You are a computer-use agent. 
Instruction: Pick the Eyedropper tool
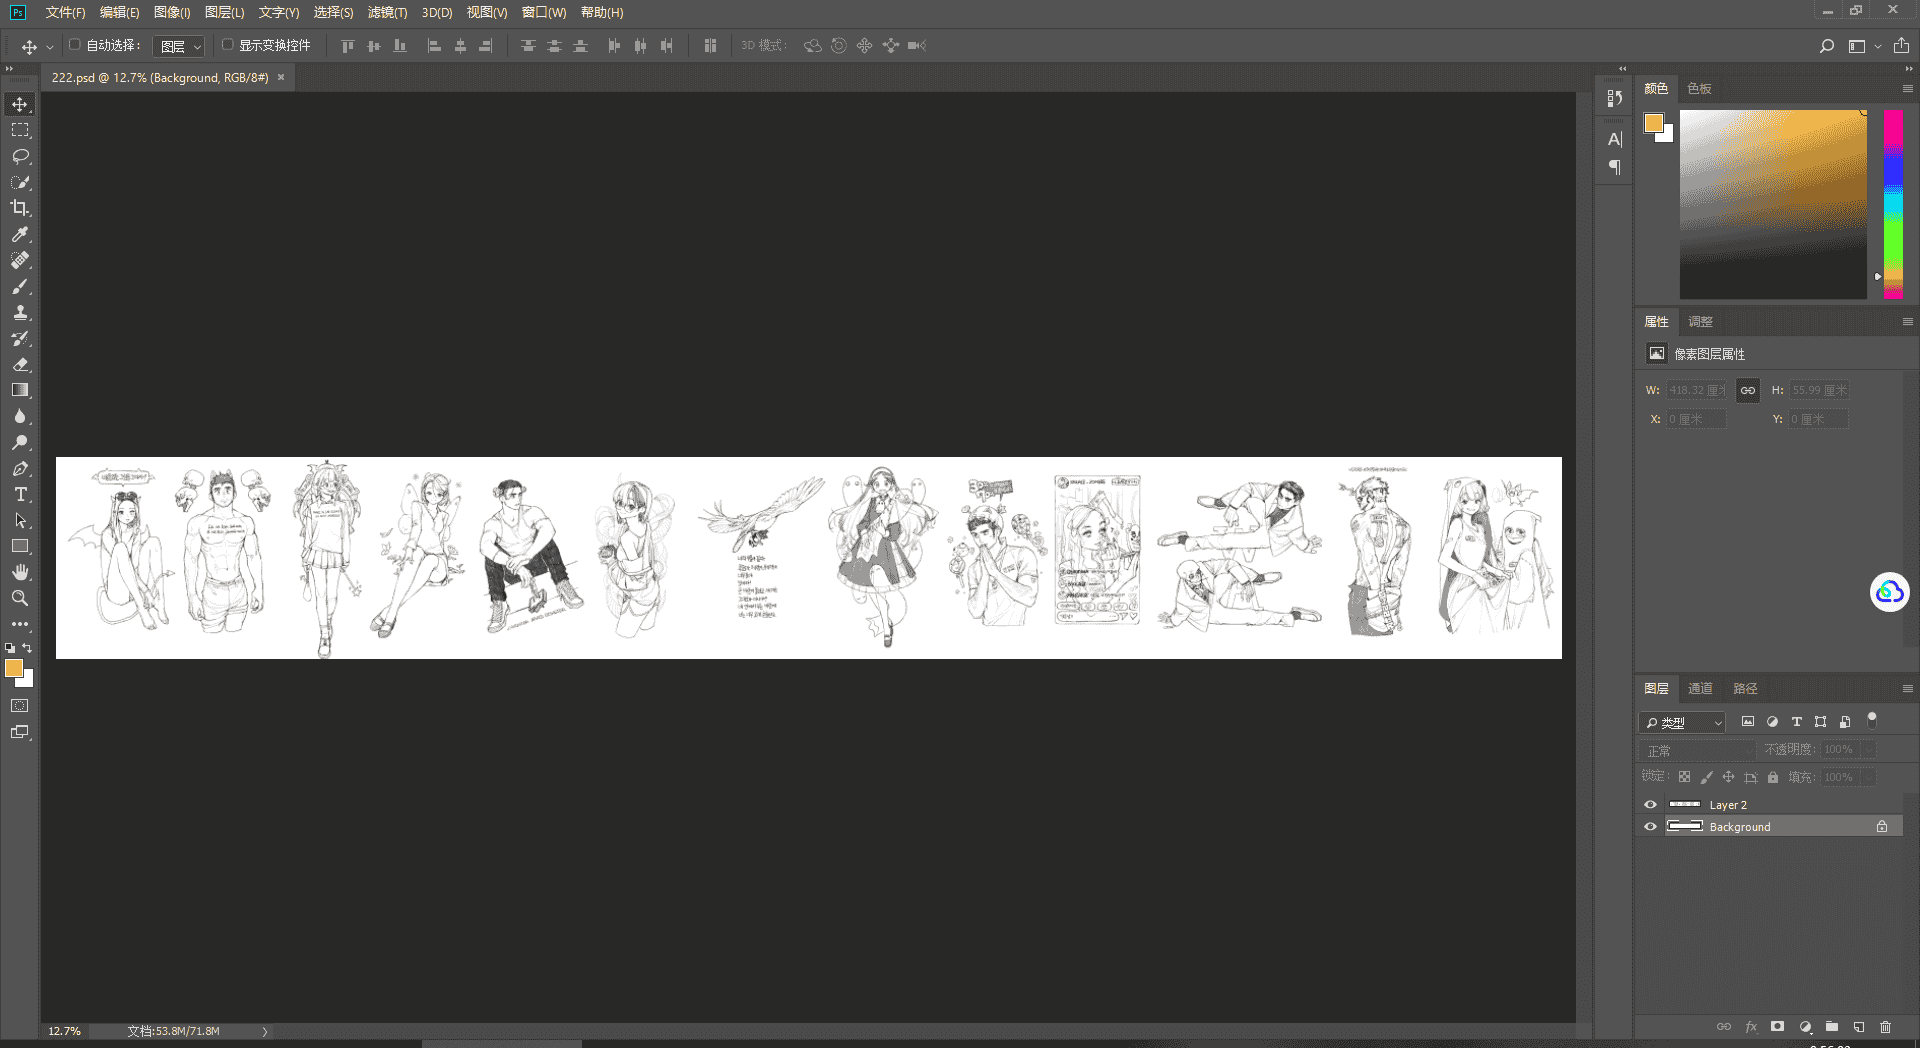coord(20,234)
